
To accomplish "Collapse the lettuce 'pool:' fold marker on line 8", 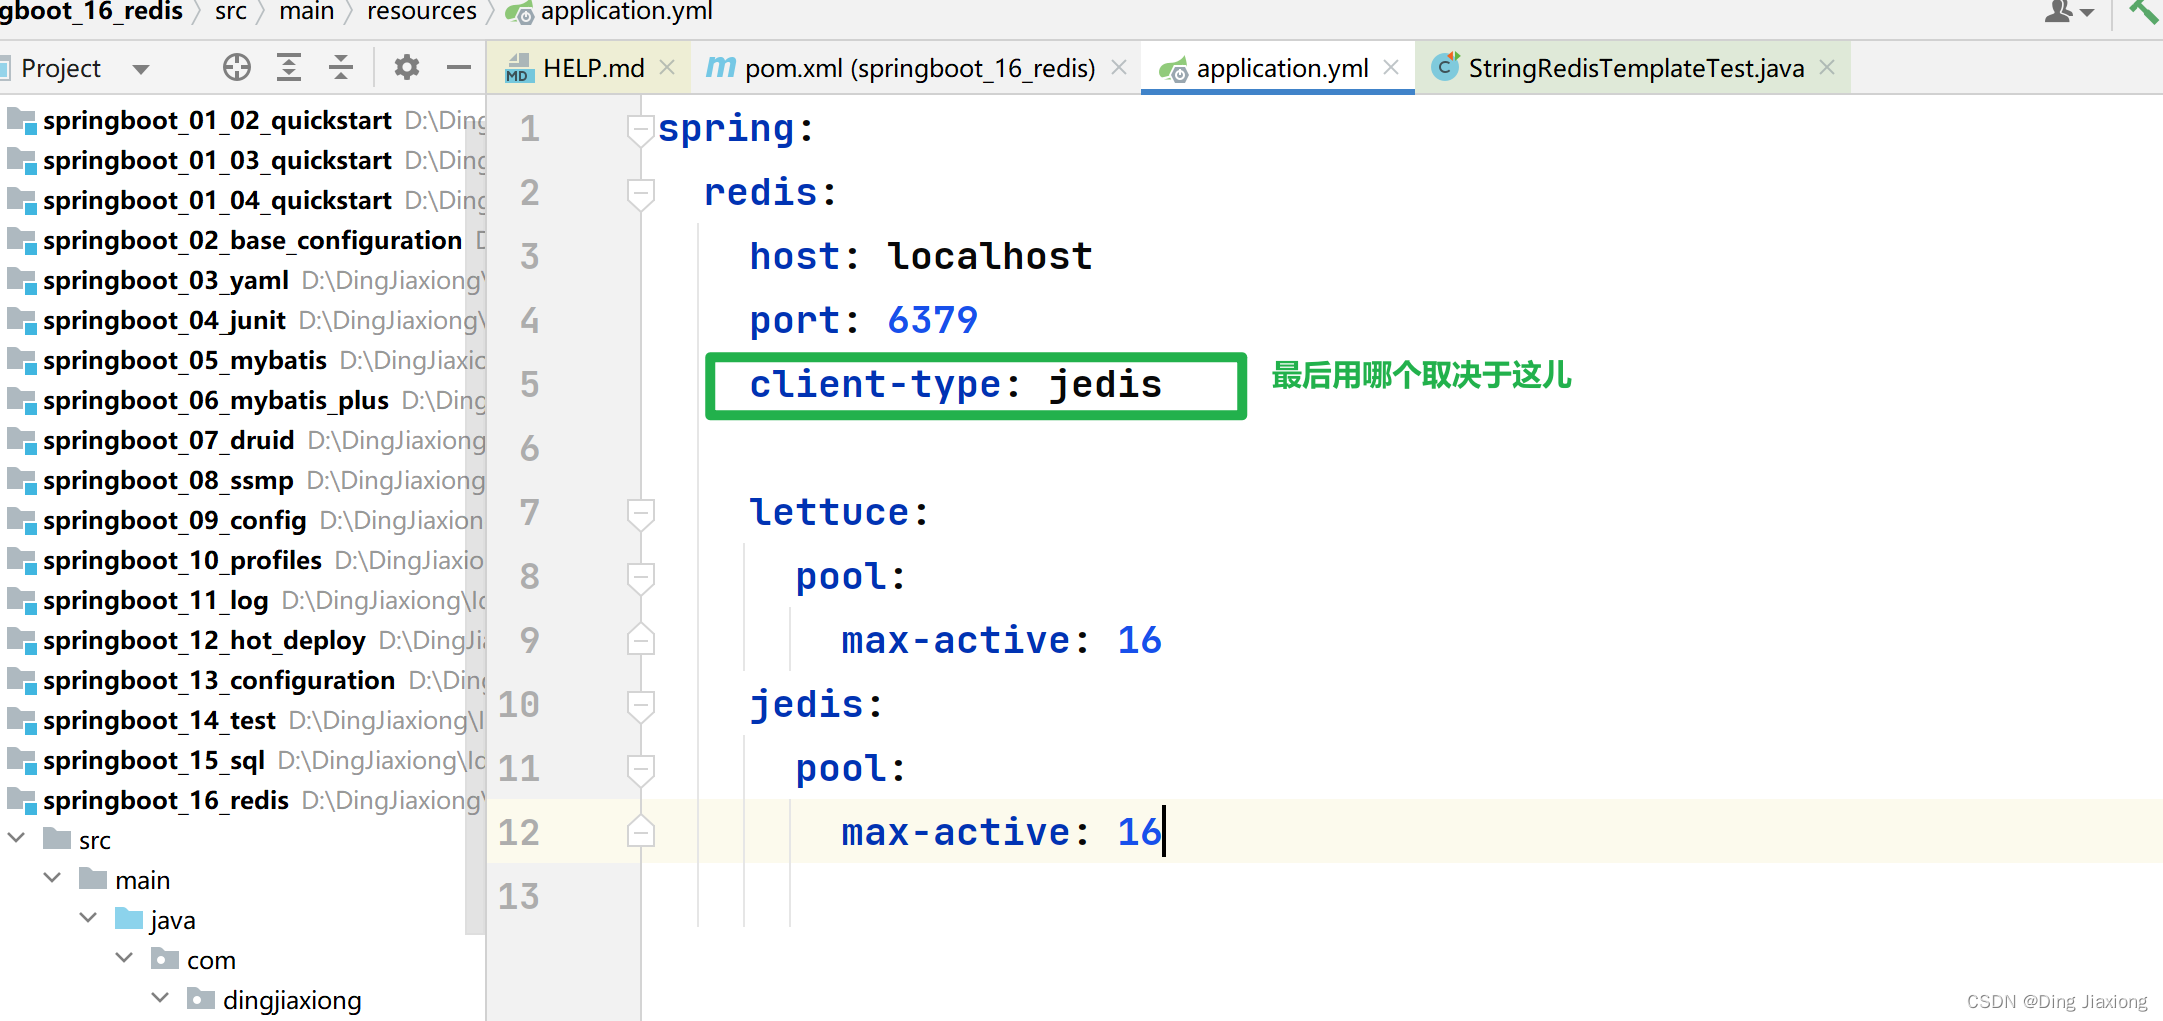I will (640, 578).
